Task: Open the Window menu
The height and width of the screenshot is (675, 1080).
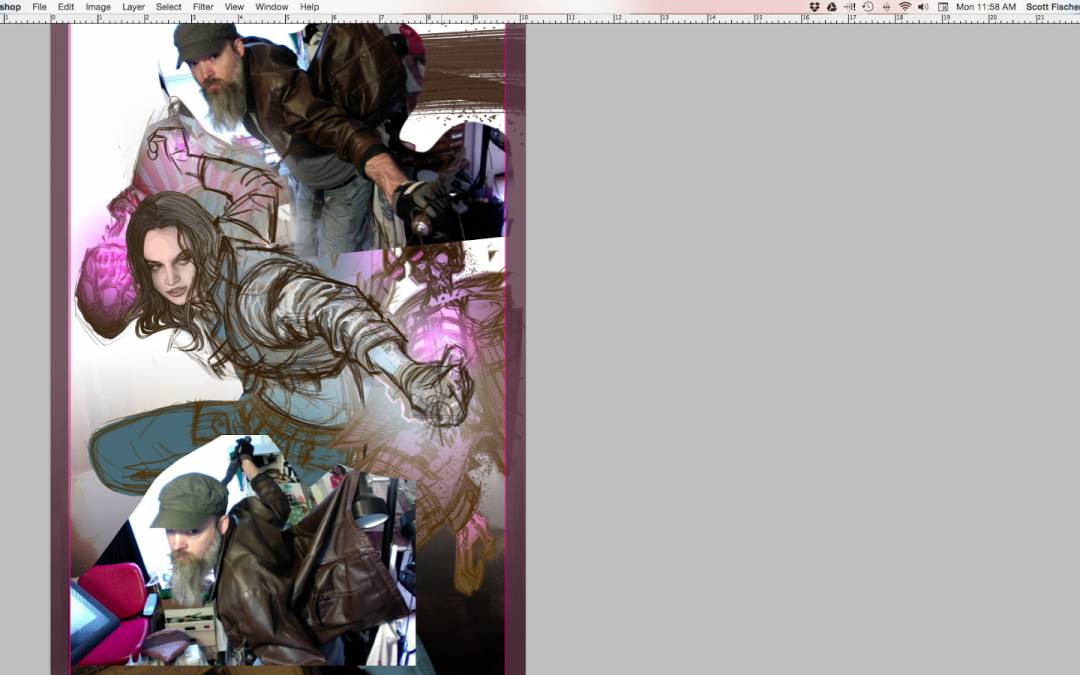Action: tap(271, 7)
